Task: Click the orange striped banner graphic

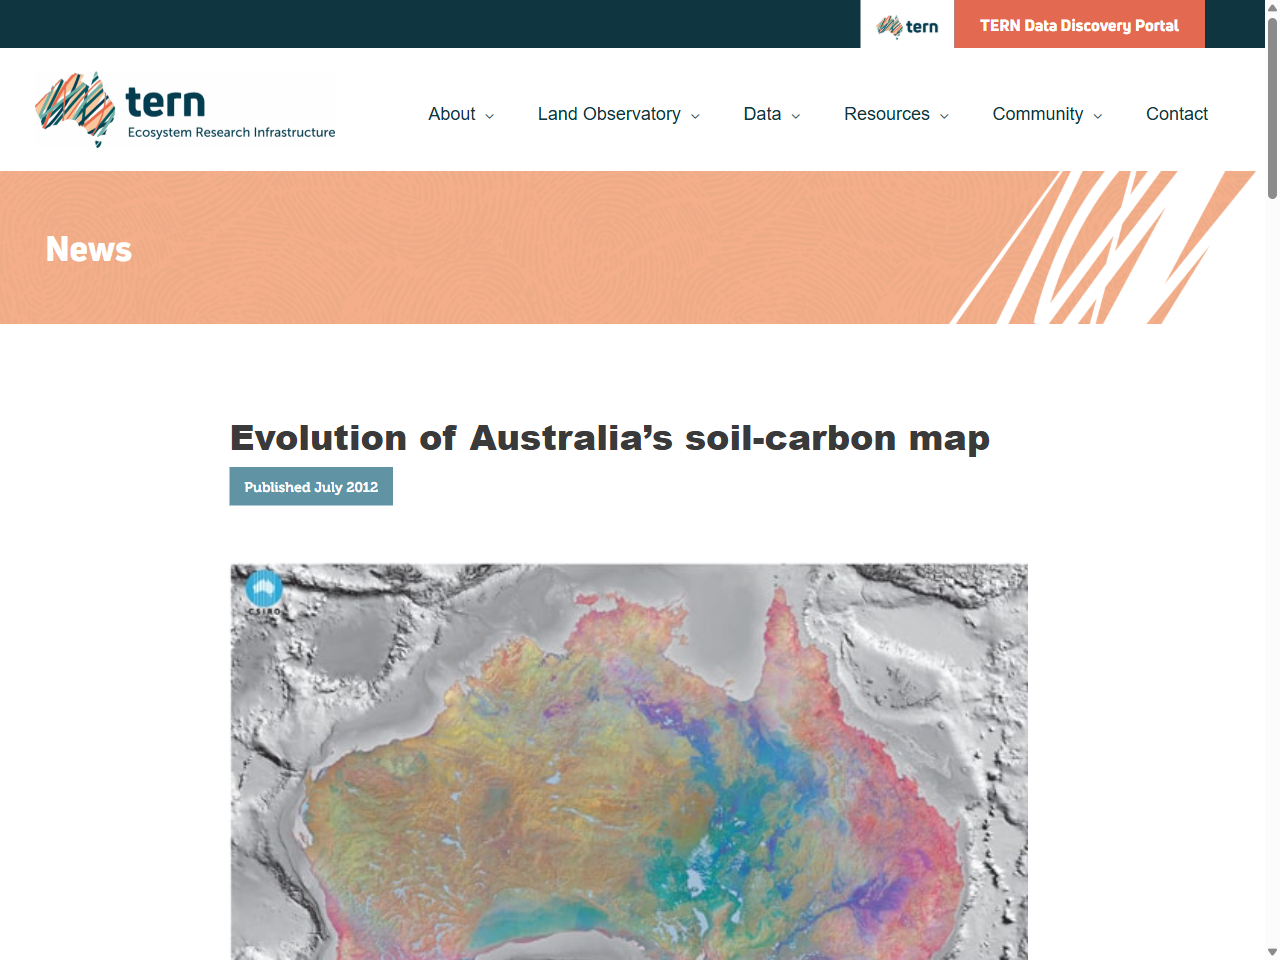Action: [1100, 247]
